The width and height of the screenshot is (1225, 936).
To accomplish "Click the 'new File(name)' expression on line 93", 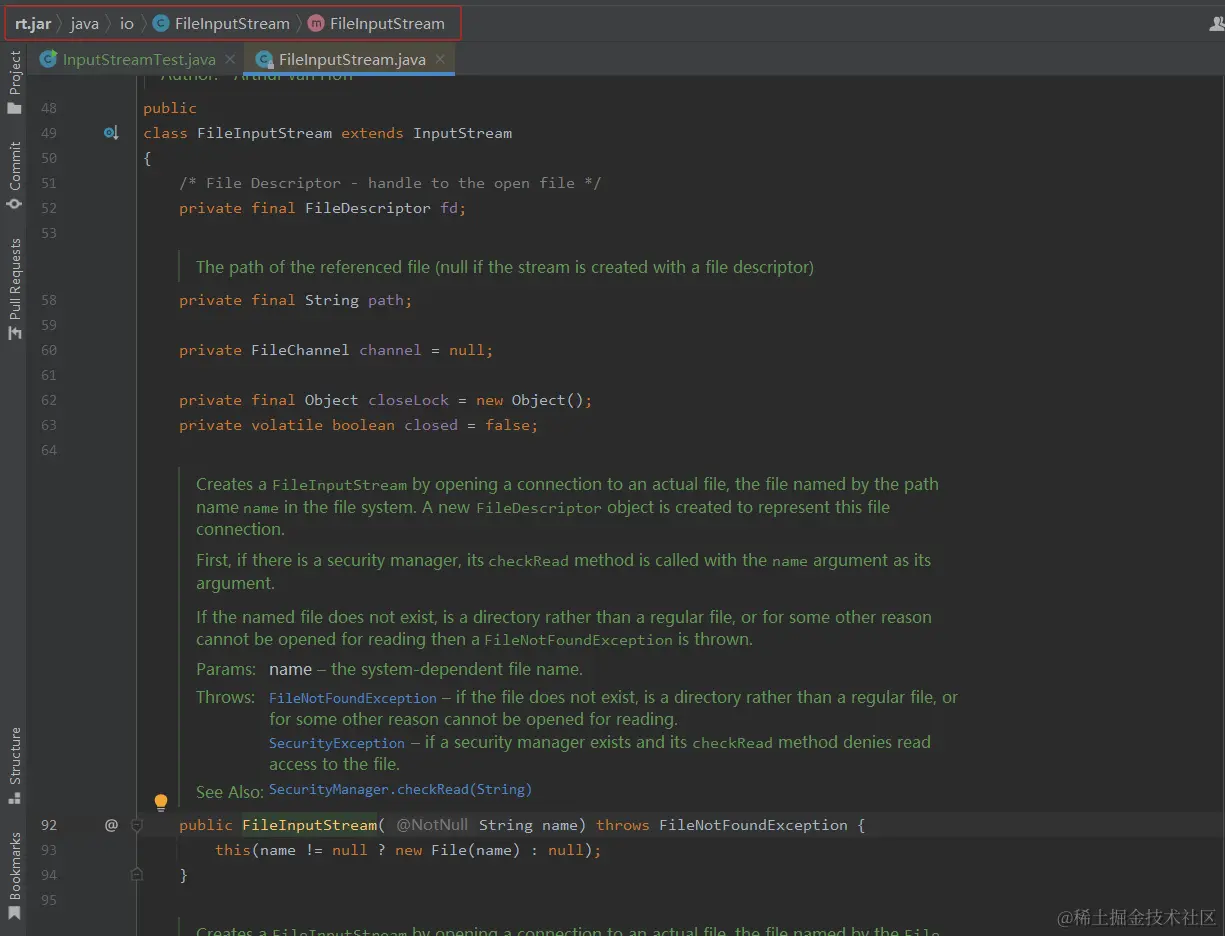I will pos(458,850).
